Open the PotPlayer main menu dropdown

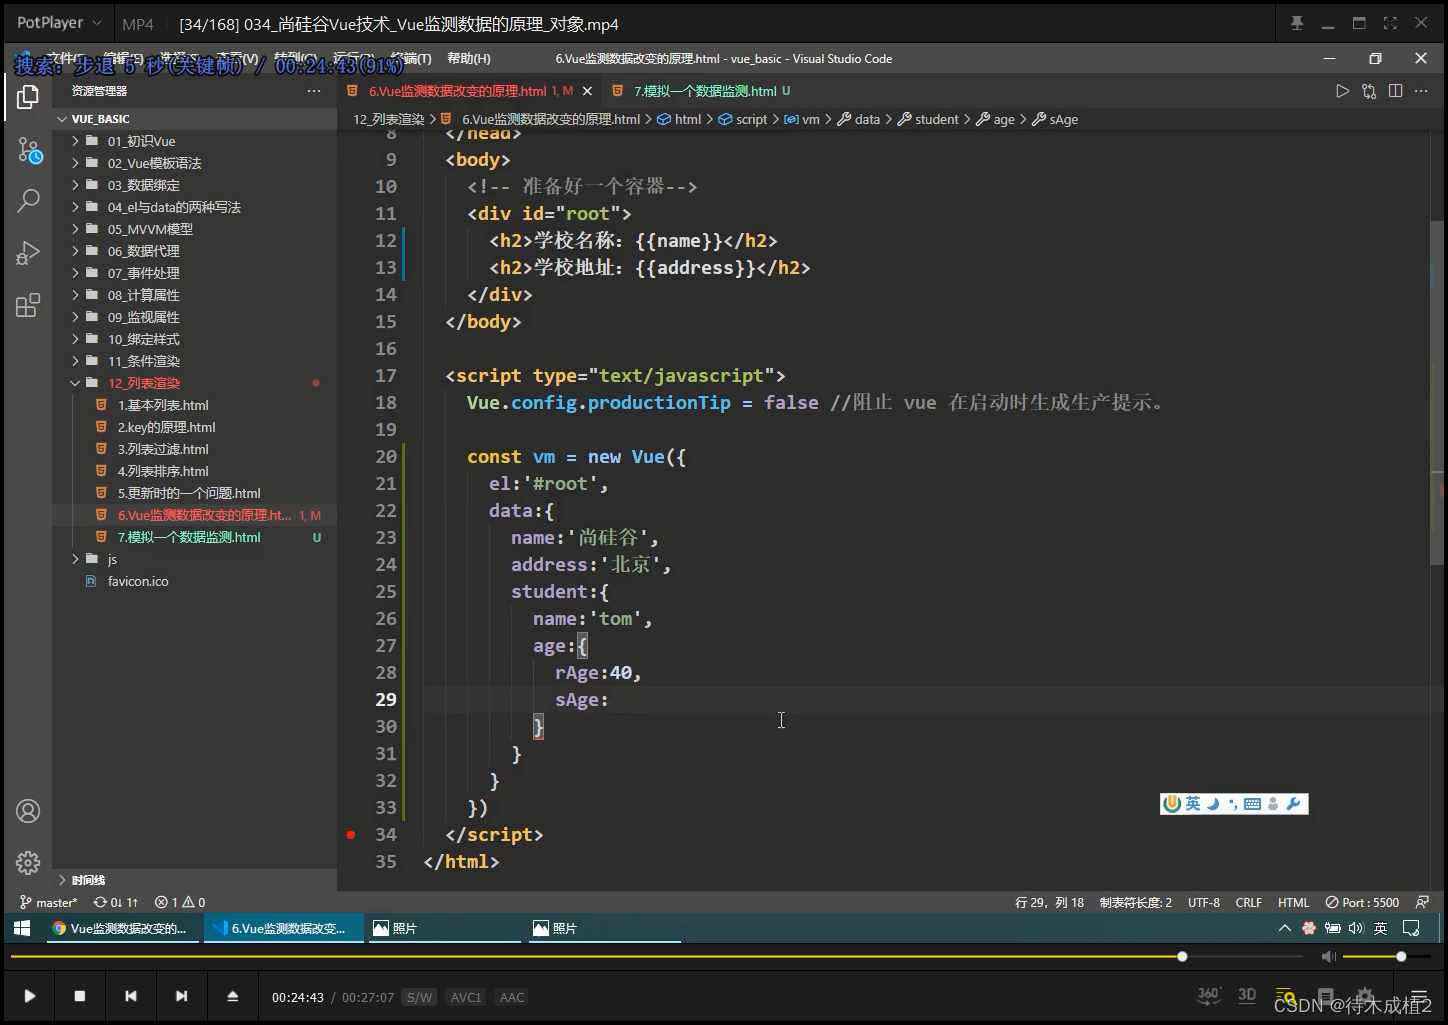tap(59, 23)
